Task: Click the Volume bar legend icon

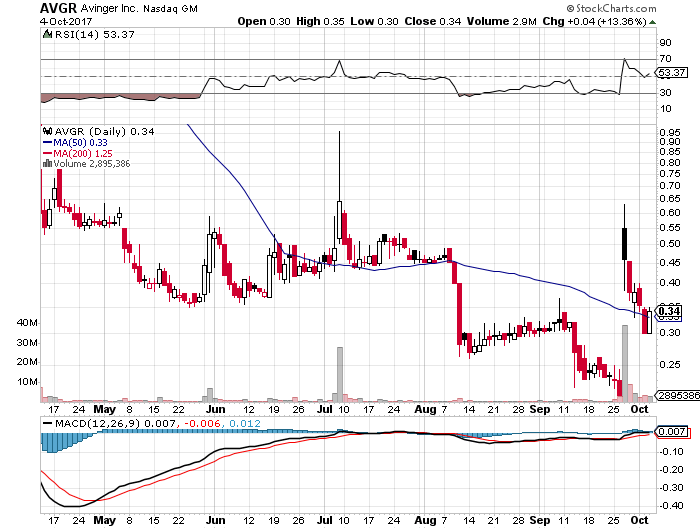Action: 45,161
